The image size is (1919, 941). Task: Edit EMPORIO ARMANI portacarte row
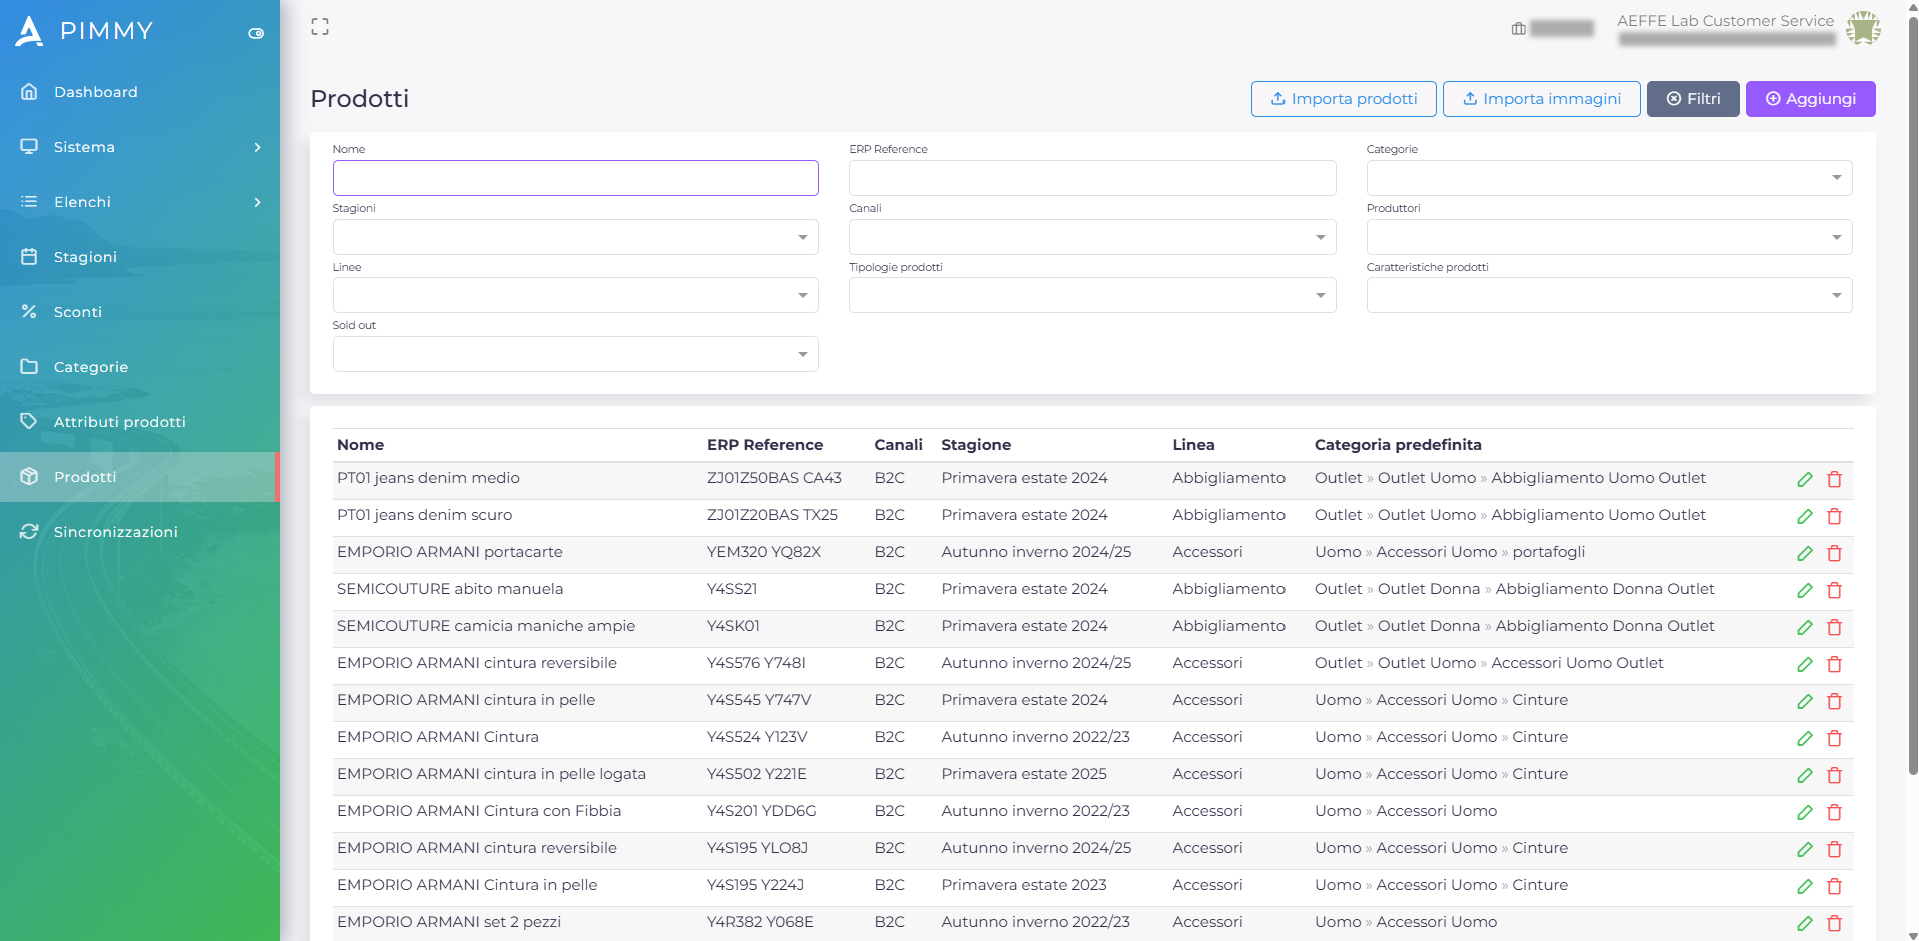tap(1805, 554)
